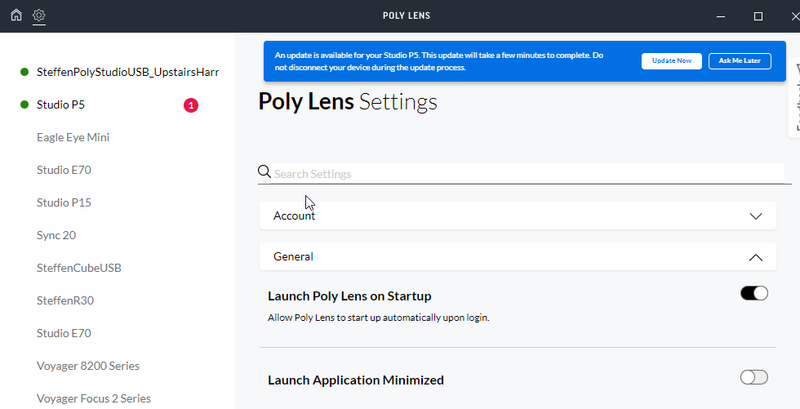Viewport: 800px width, 409px height.
Task: Select SteffenPolyStudioUSB_UpstairsHarr device
Action: coord(128,72)
